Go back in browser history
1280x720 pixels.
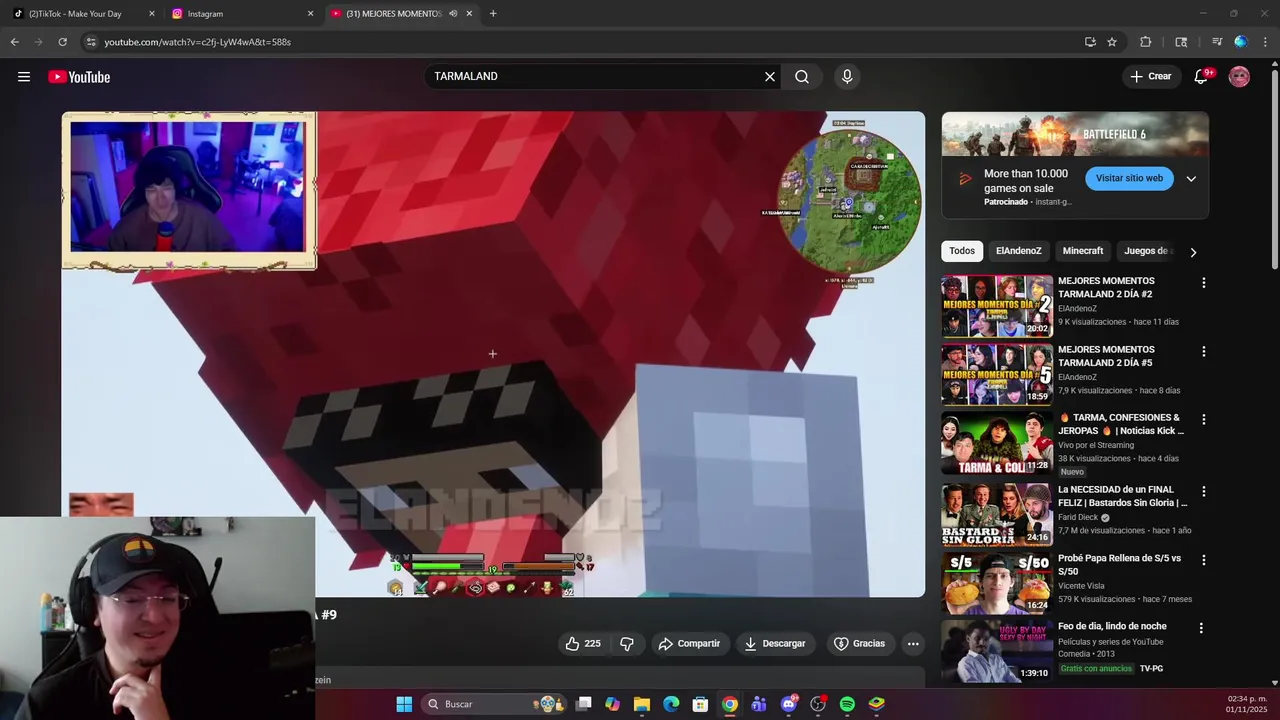[x=14, y=42]
